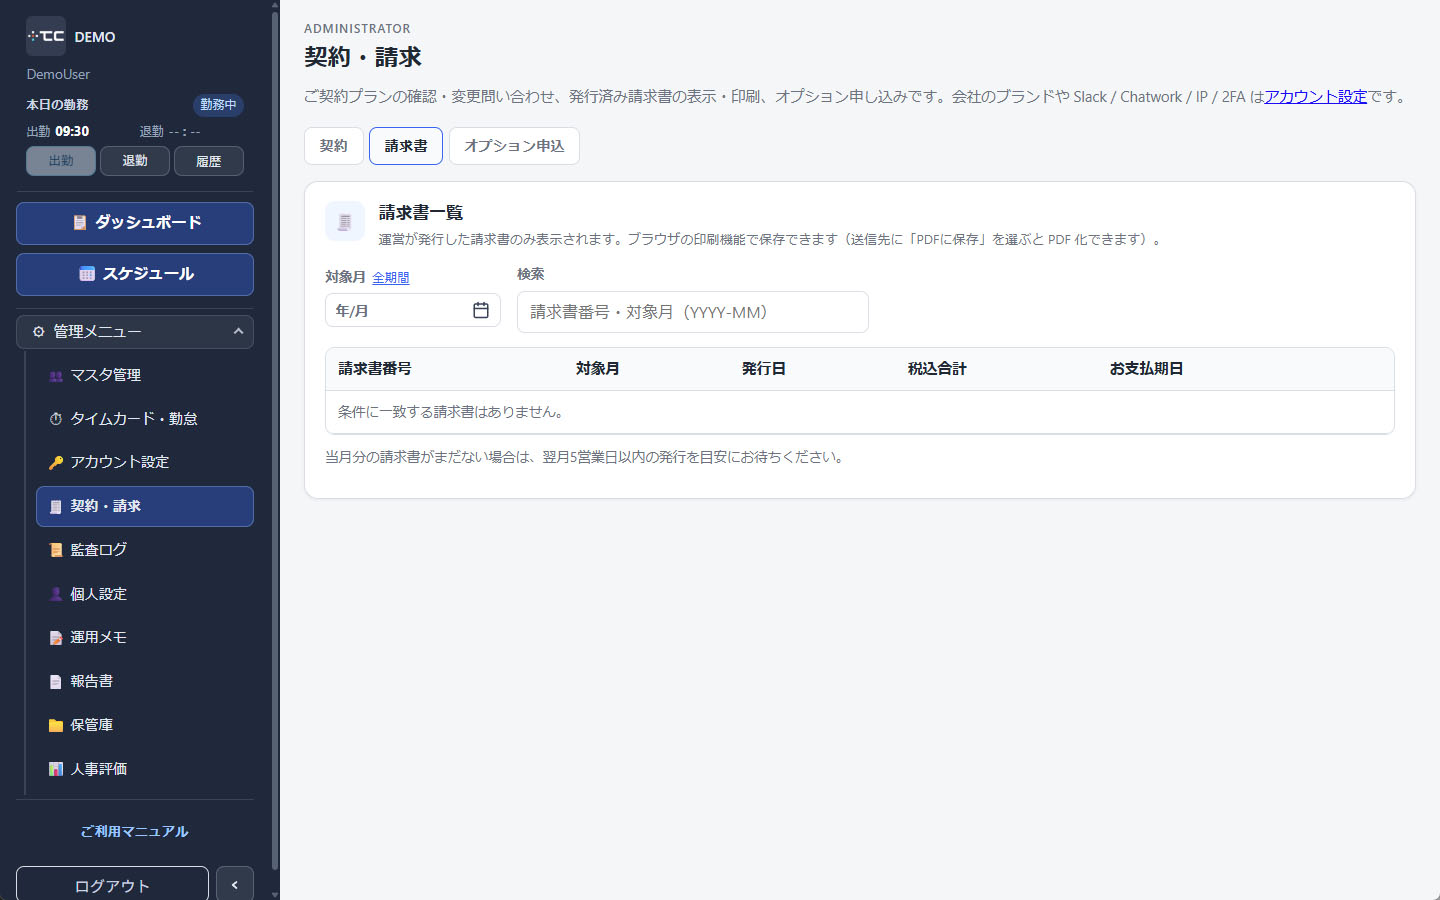Collapse the 管理メニュー section
The width and height of the screenshot is (1440, 900).
click(135, 332)
